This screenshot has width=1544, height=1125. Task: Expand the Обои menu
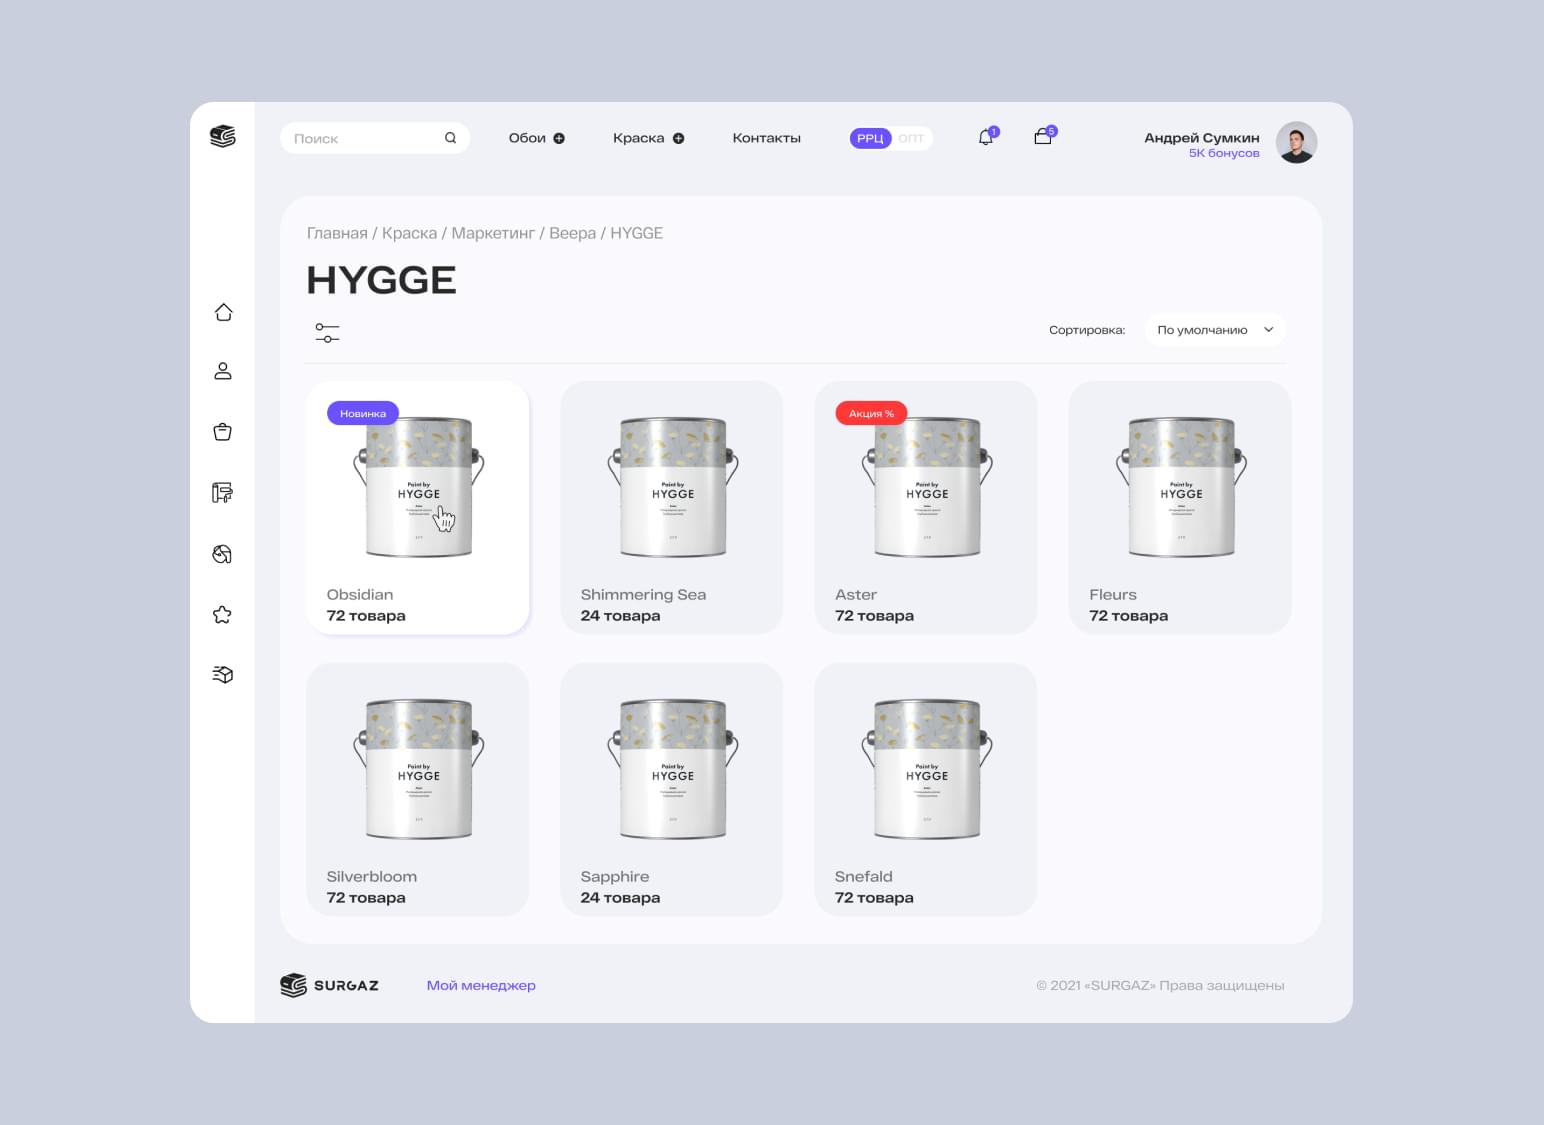(536, 138)
